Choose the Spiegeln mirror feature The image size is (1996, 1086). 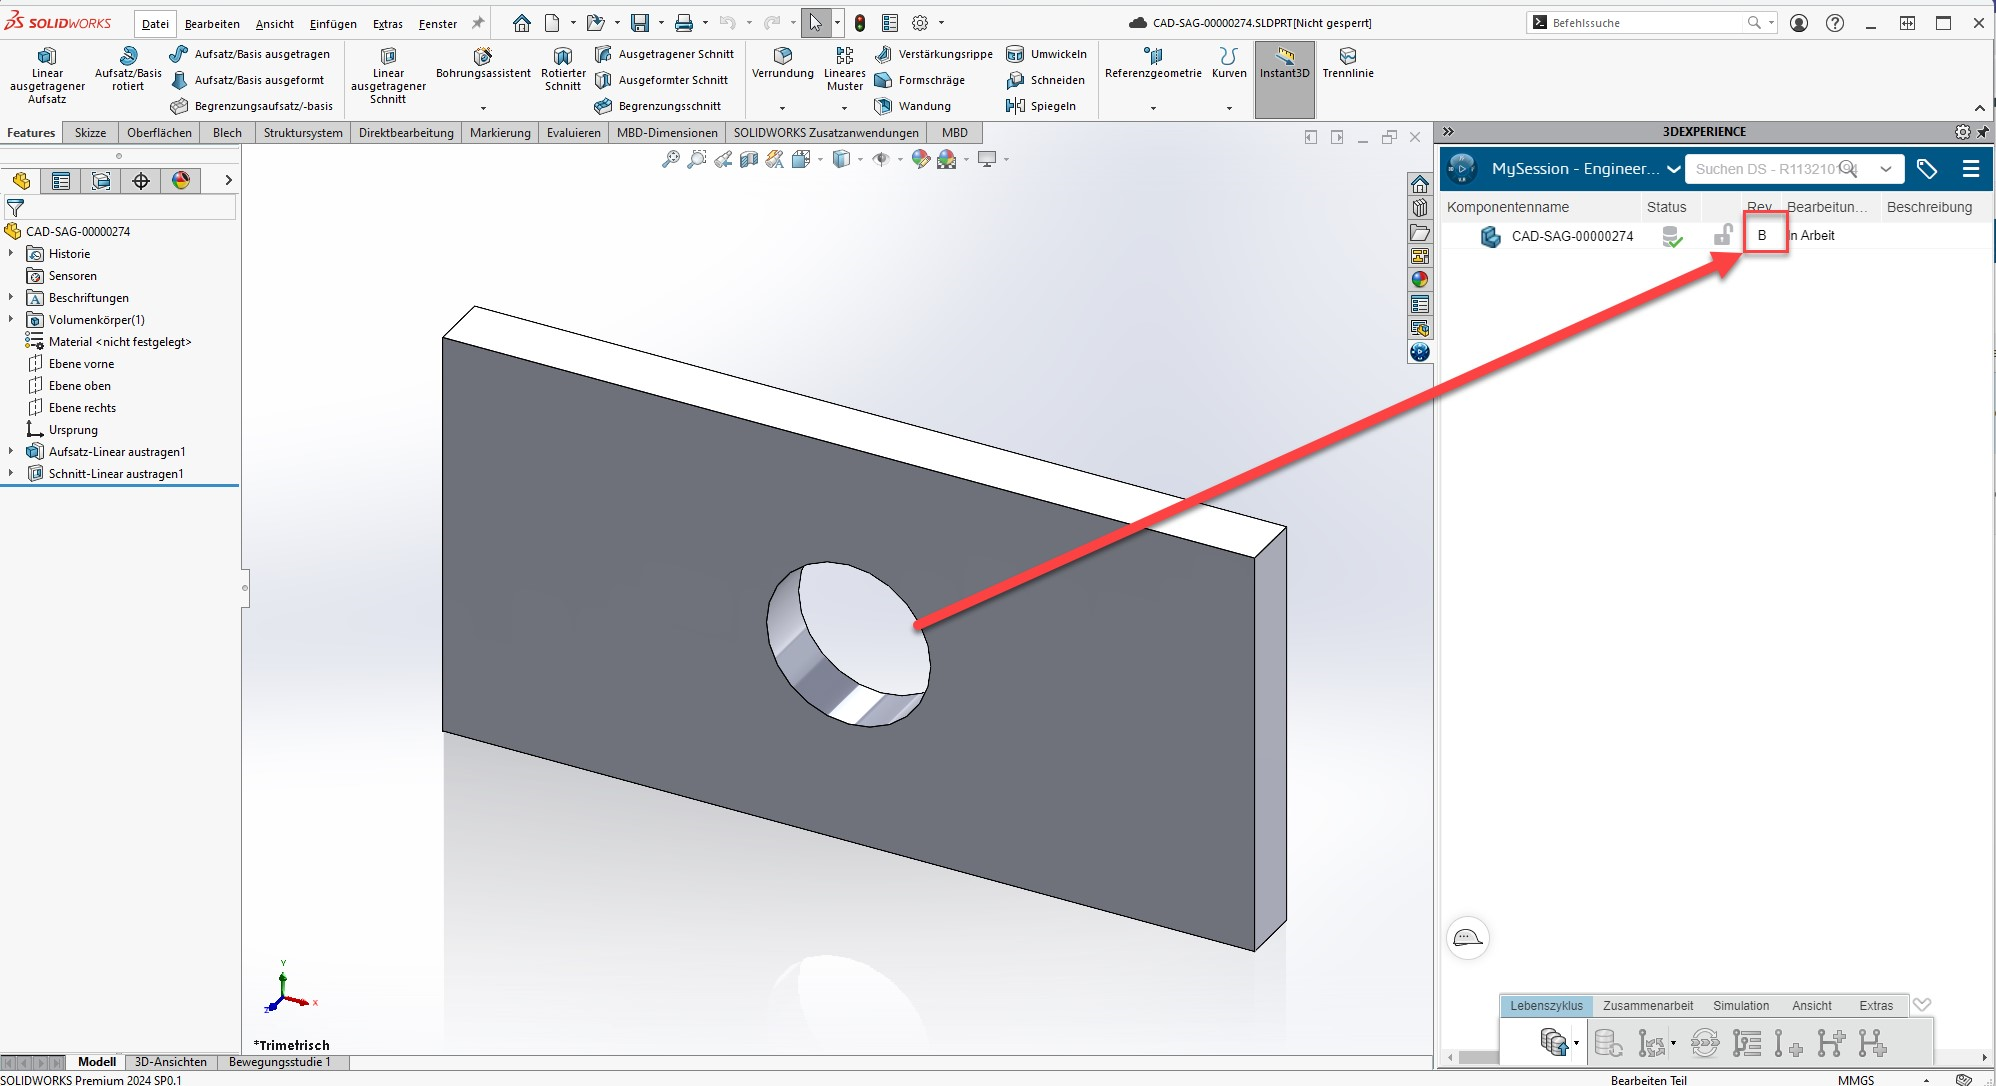pyautogui.click(x=1043, y=106)
